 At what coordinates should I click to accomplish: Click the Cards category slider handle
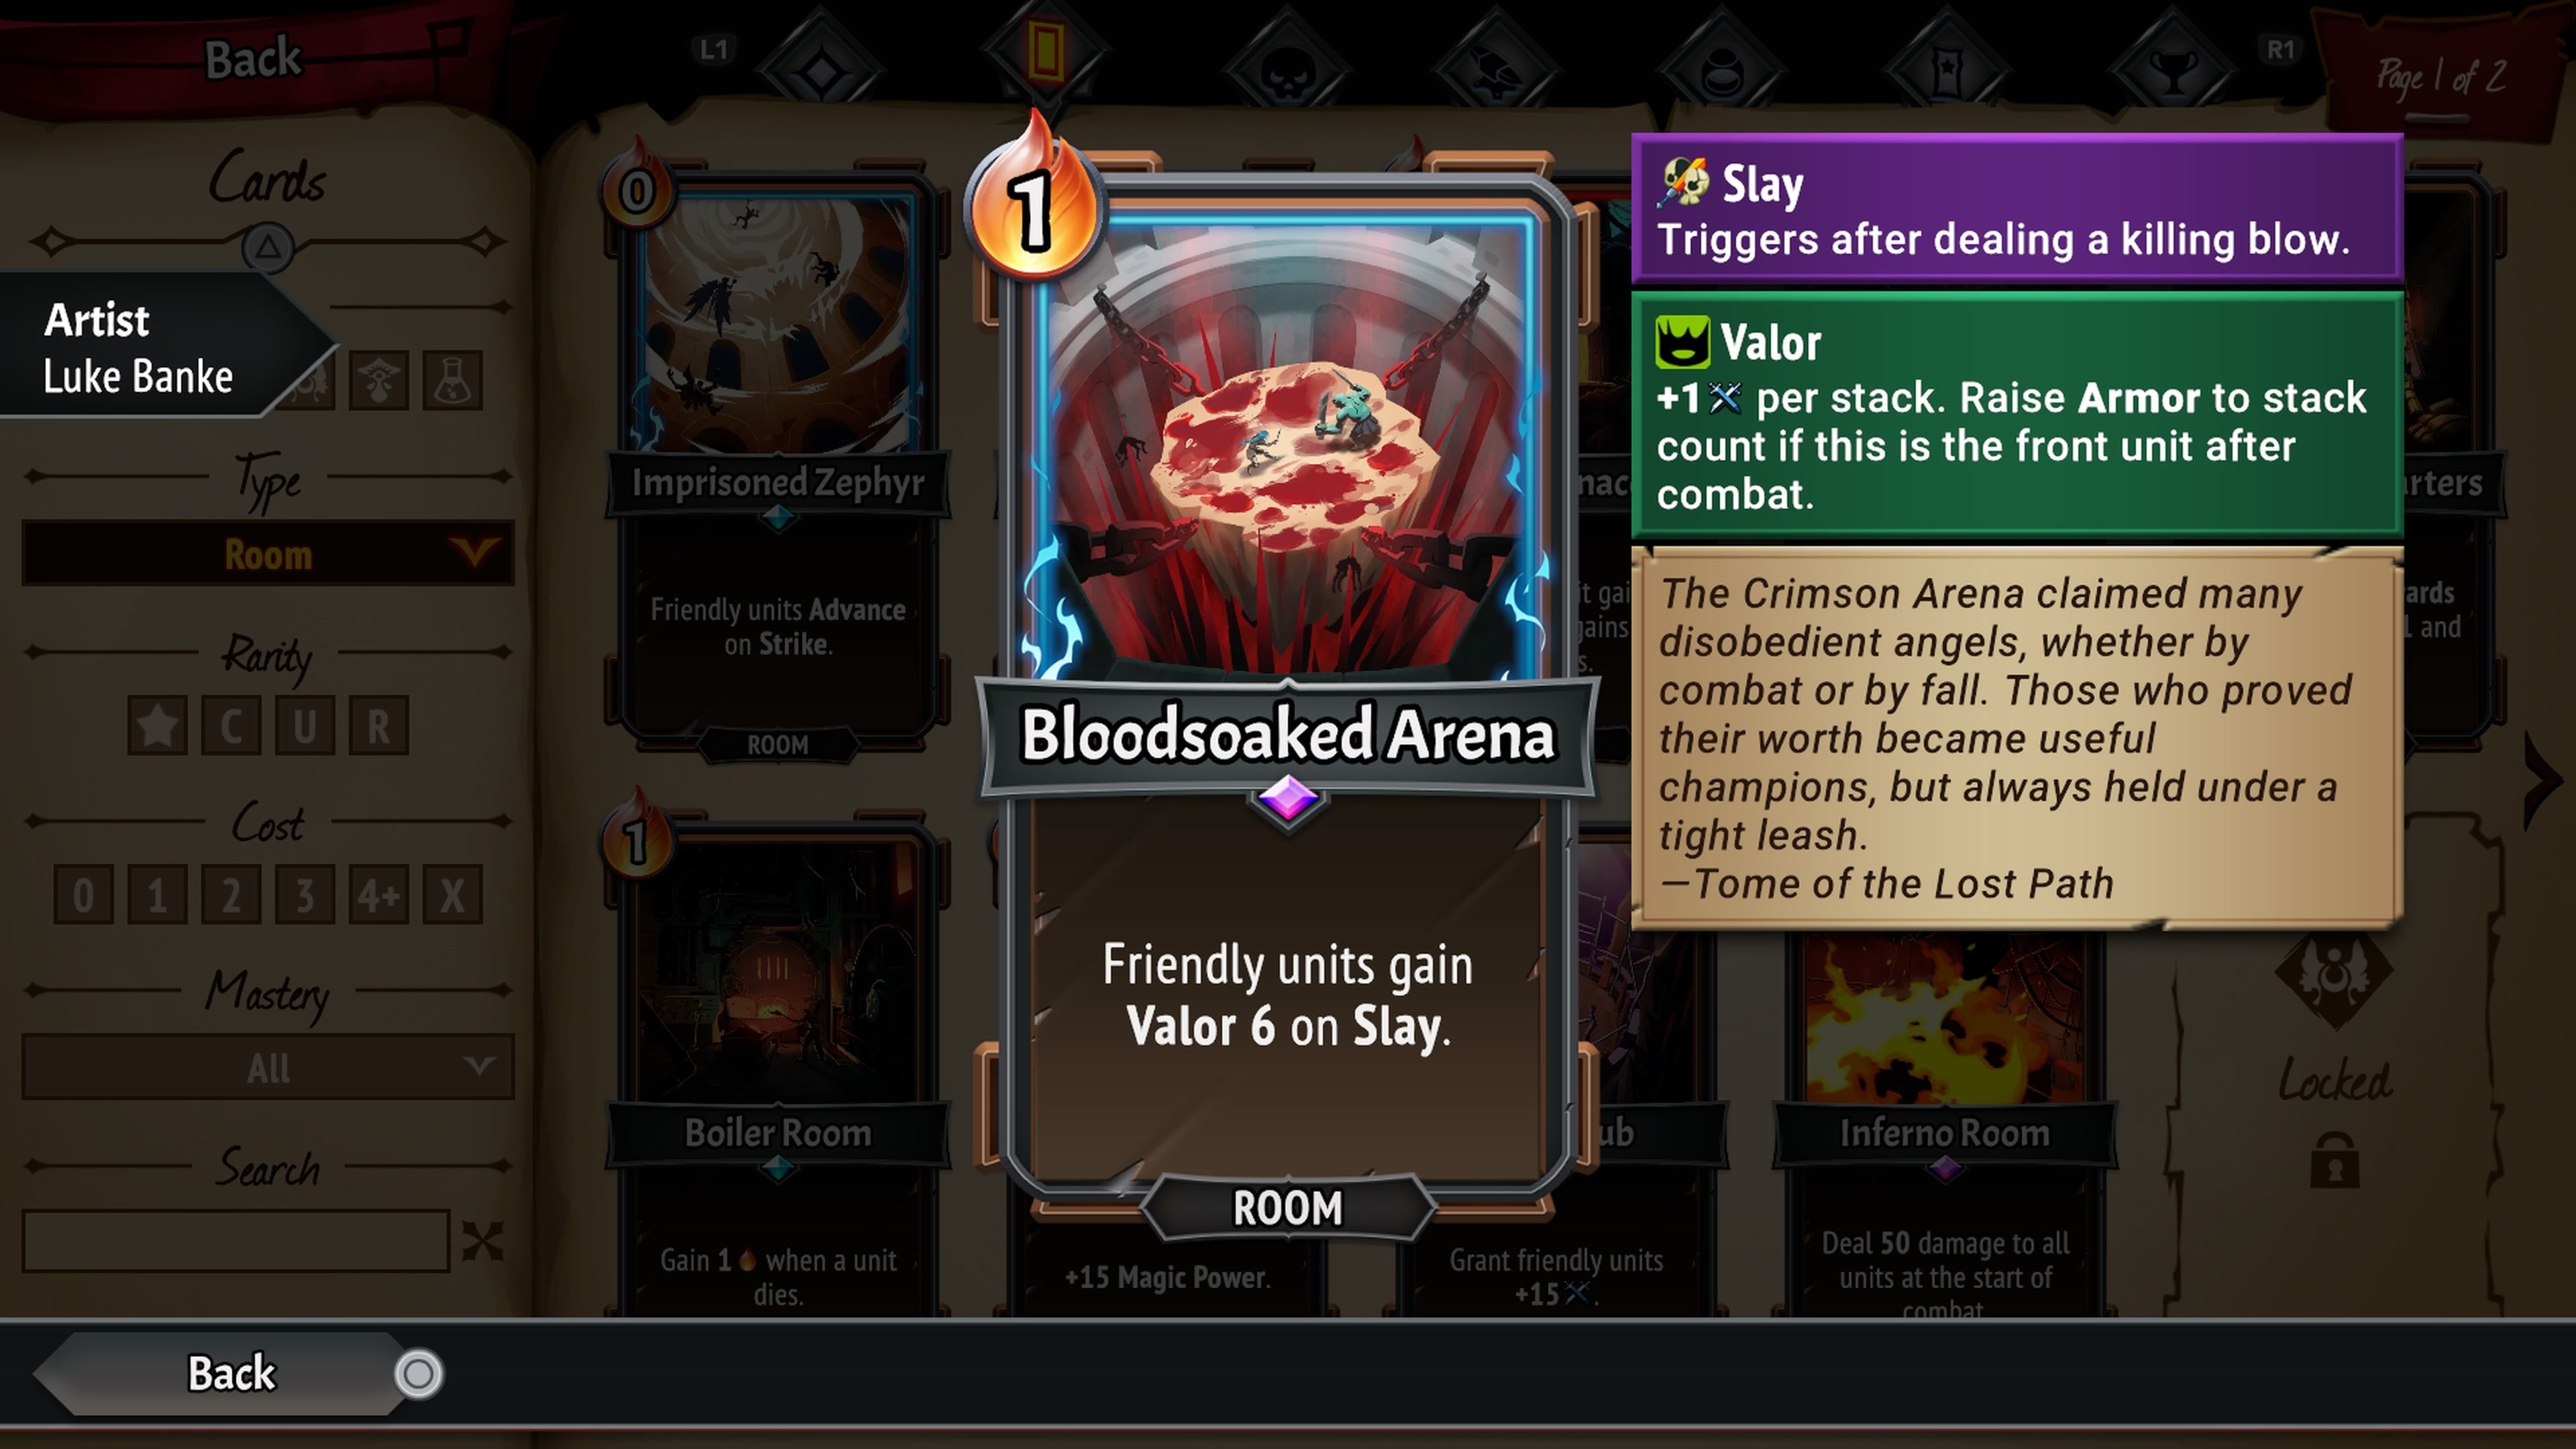267,245
